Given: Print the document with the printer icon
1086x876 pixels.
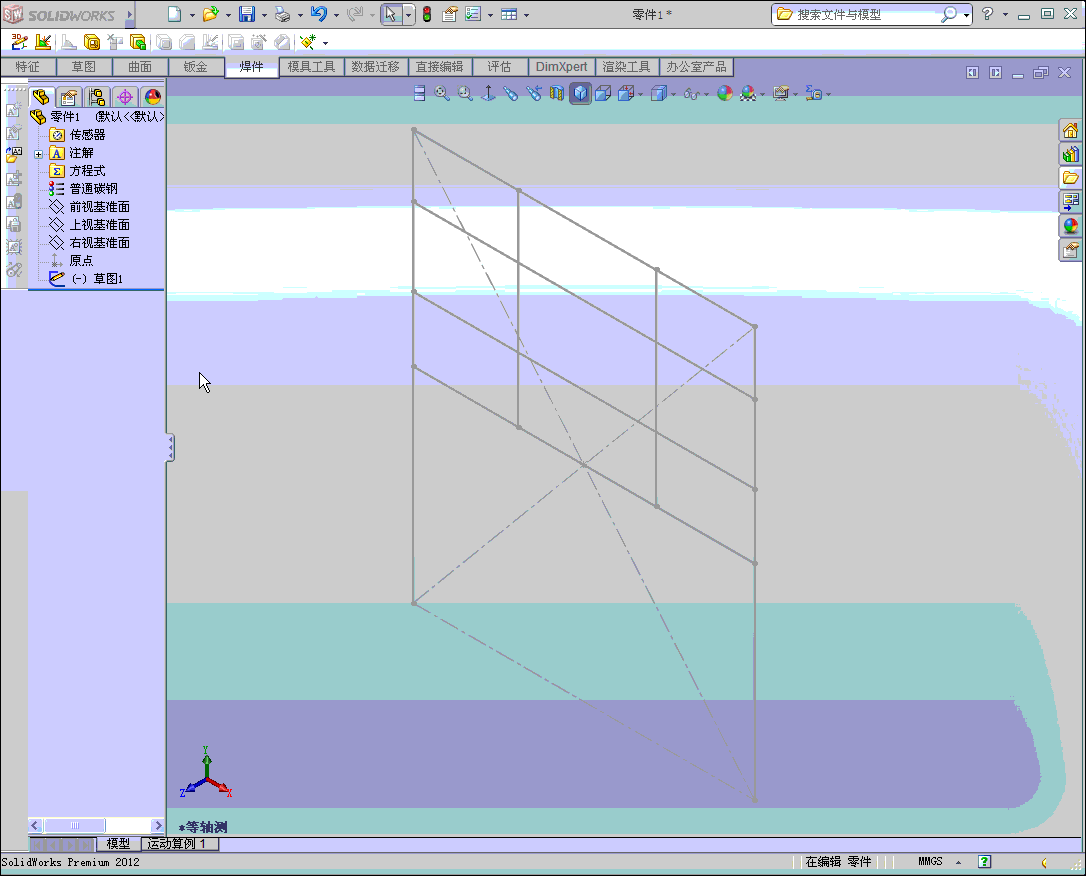Looking at the screenshot, I should pyautogui.click(x=282, y=14).
